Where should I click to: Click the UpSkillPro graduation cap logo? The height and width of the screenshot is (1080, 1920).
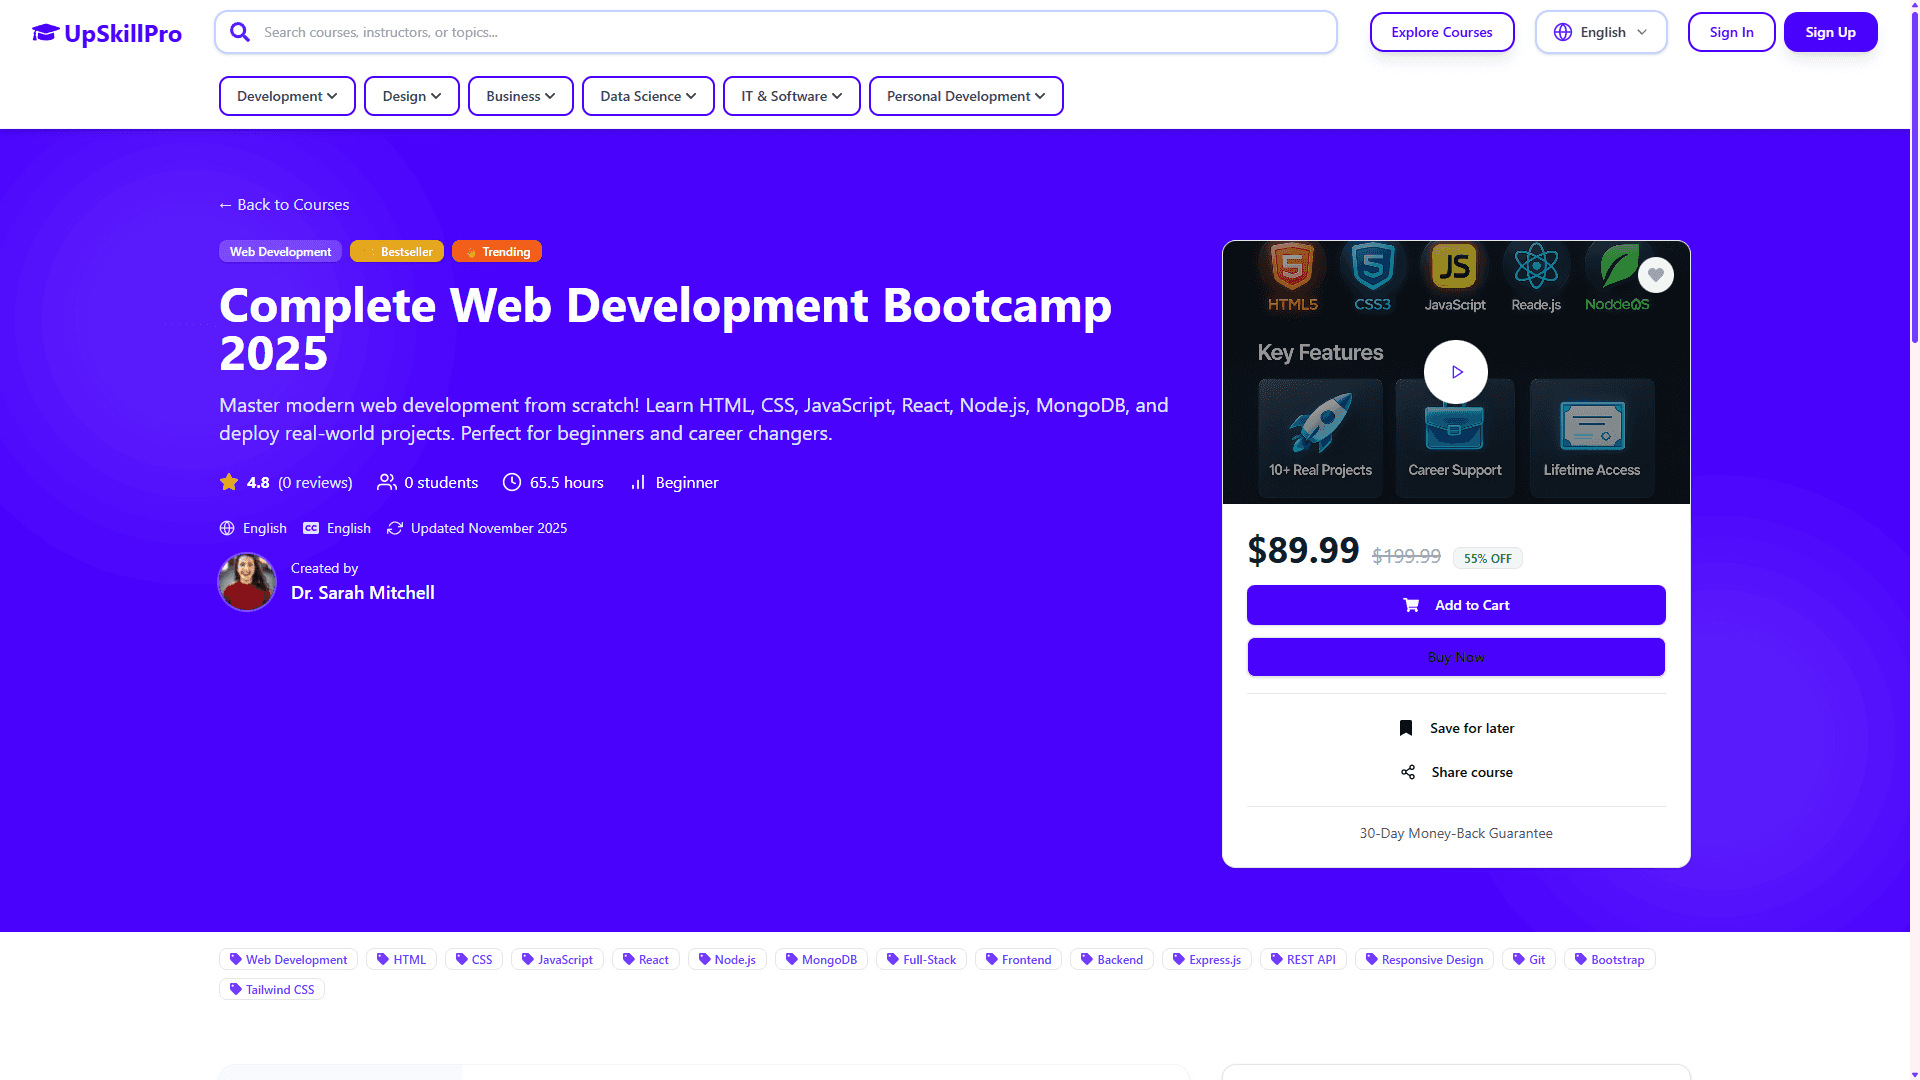[45, 33]
